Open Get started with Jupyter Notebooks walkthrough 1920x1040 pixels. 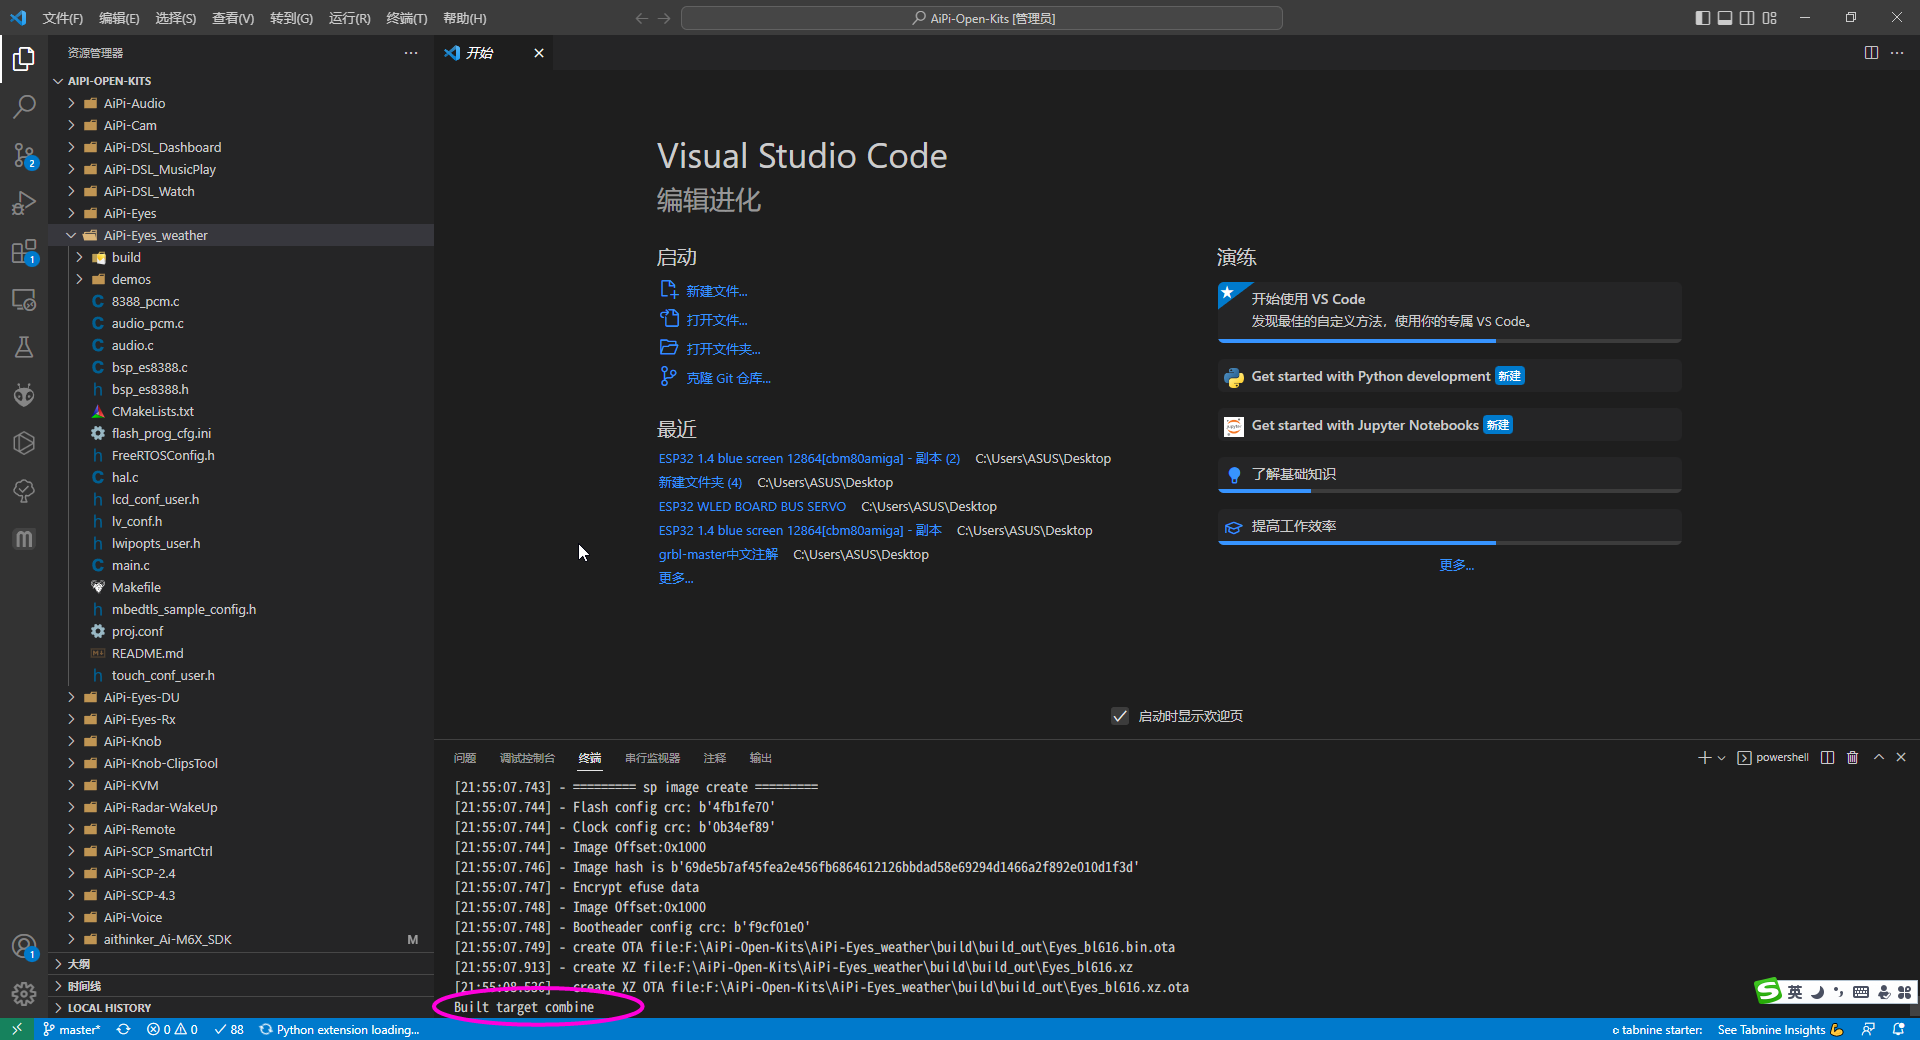tap(1449, 425)
